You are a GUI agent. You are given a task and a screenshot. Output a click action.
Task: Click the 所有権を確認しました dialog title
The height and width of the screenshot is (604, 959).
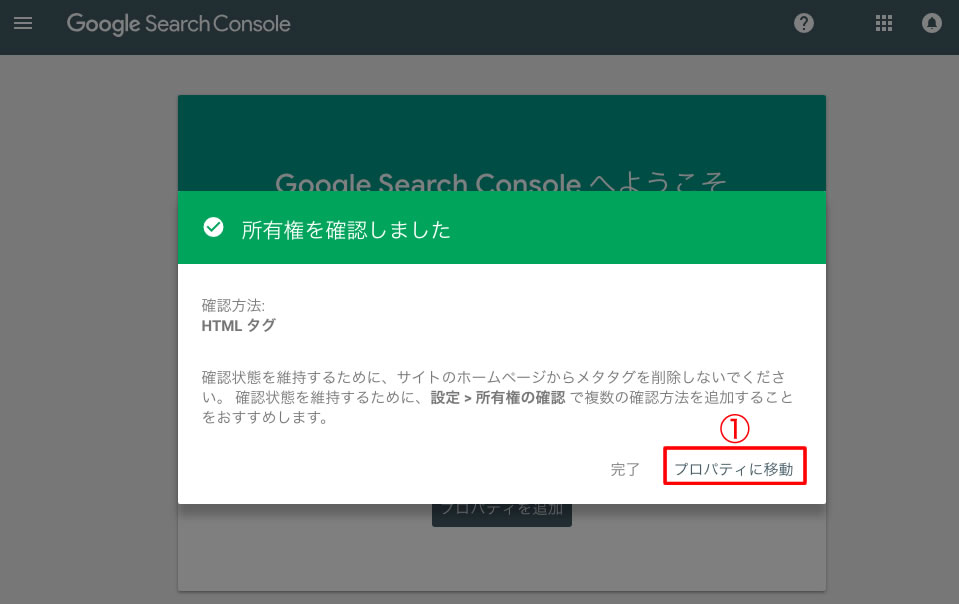(x=346, y=230)
